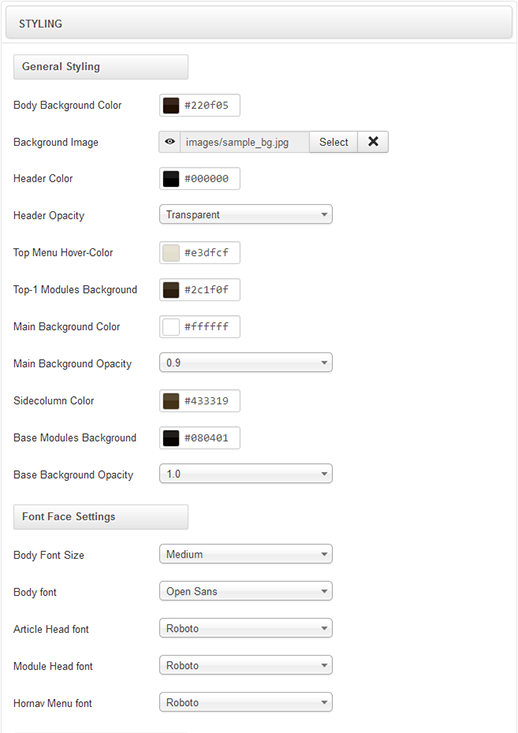
Task: Expand Main Background Opacity dropdown
Action: coord(246,363)
